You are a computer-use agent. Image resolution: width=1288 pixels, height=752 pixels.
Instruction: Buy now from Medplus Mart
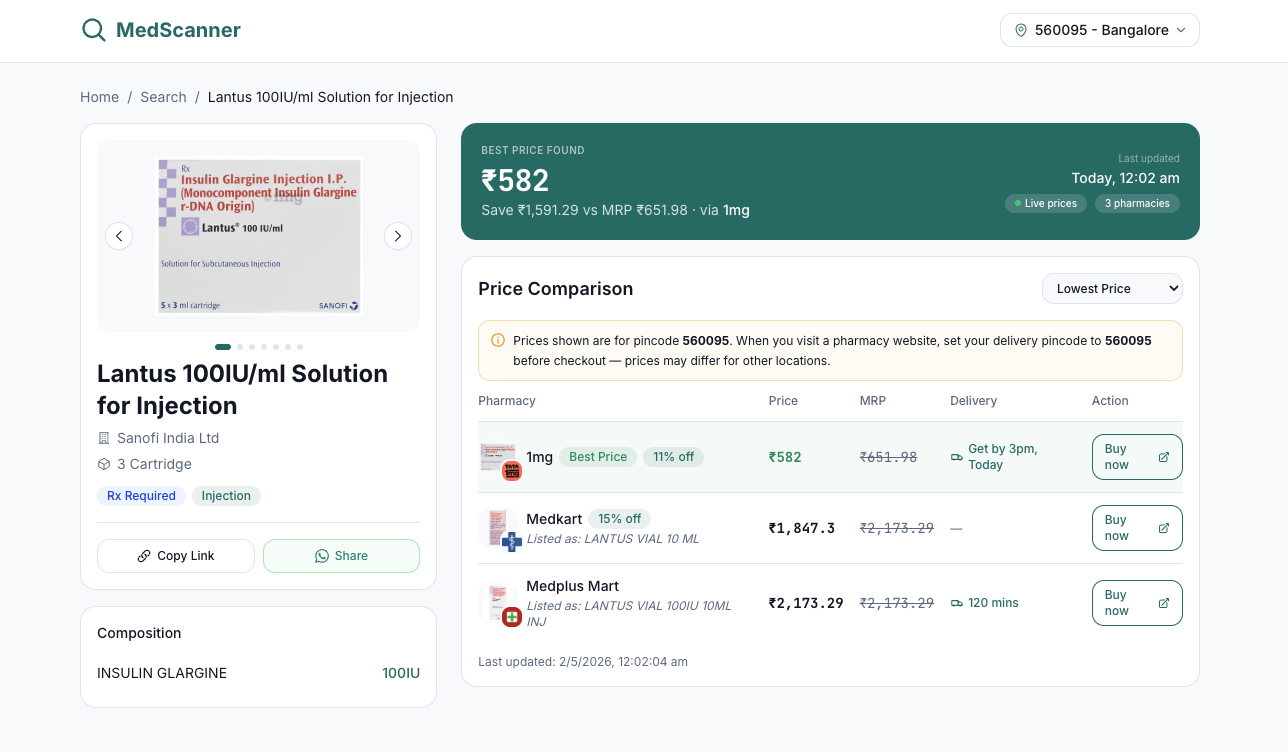pyautogui.click(x=1137, y=603)
